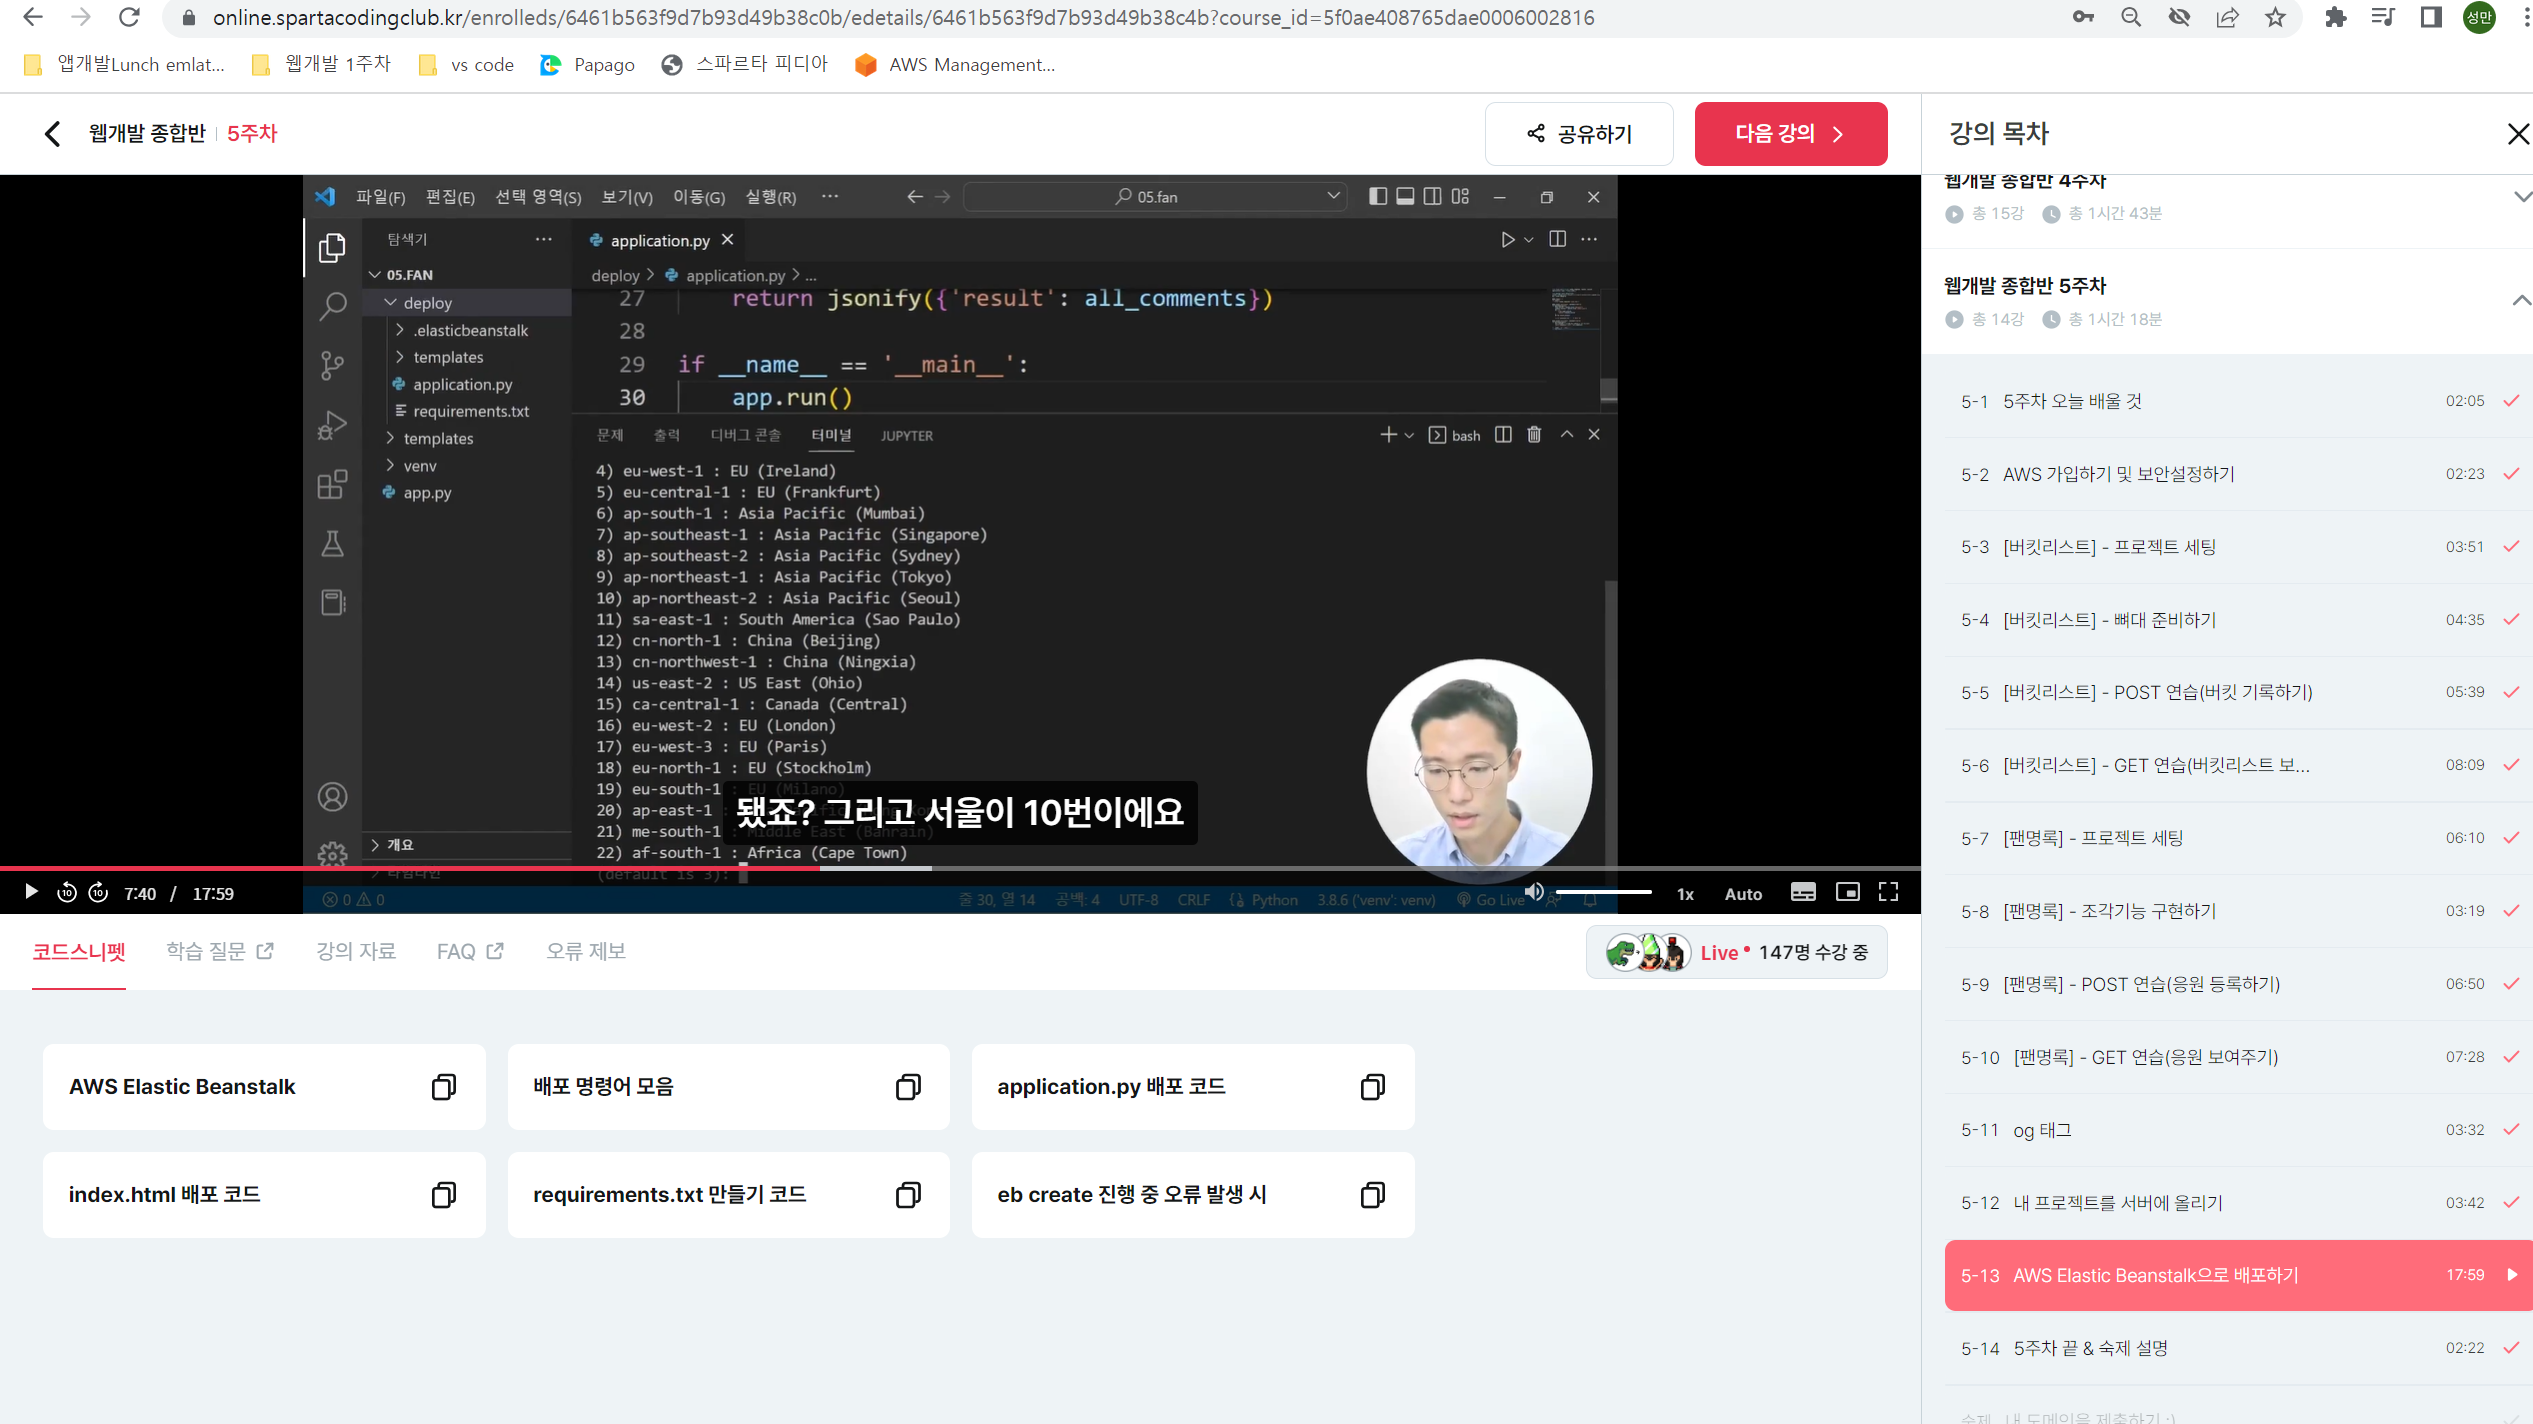Open the 앱개발Lunch bookmark folder

tap(125, 65)
